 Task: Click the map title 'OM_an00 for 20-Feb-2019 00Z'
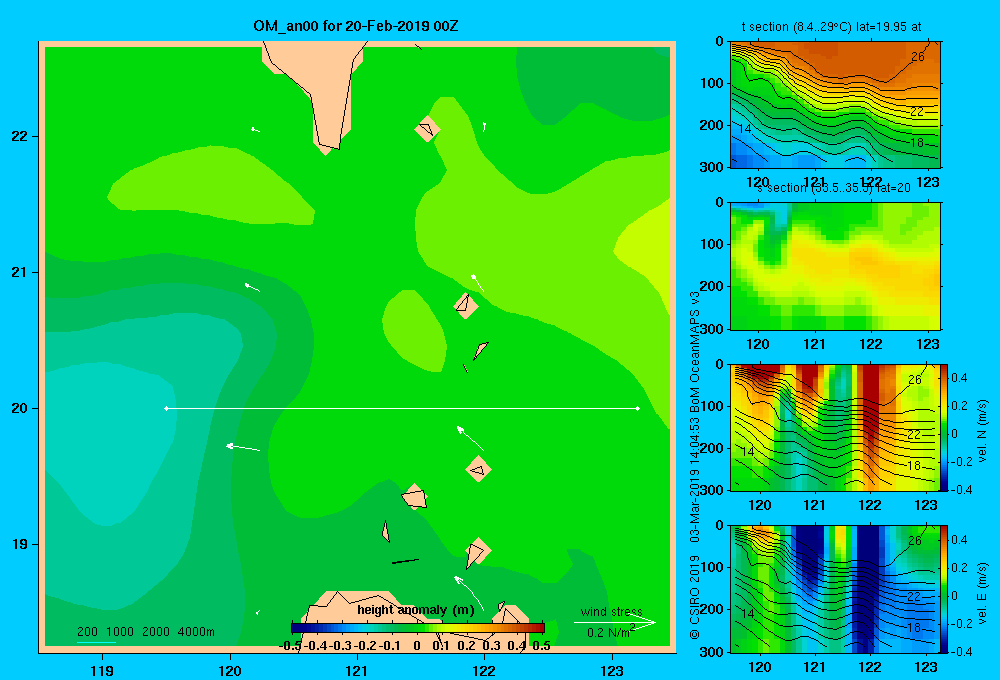pos(356,26)
